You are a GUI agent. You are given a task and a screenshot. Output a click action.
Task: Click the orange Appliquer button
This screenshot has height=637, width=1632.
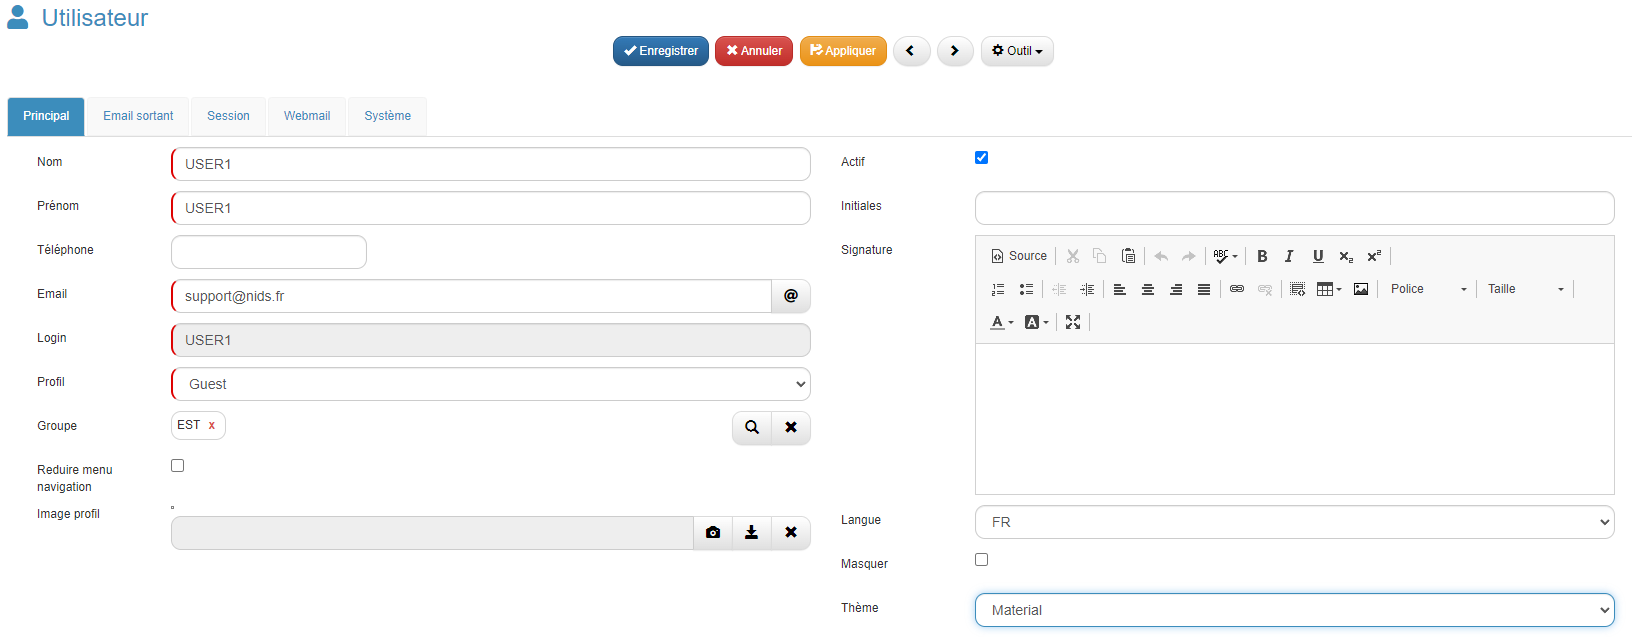tap(843, 51)
